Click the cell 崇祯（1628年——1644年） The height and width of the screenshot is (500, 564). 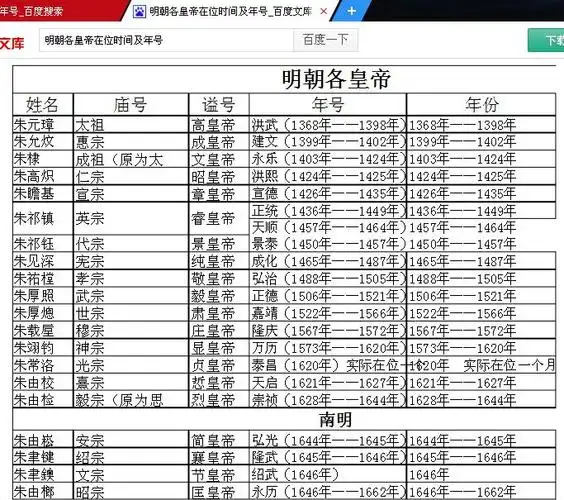(328, 400)
